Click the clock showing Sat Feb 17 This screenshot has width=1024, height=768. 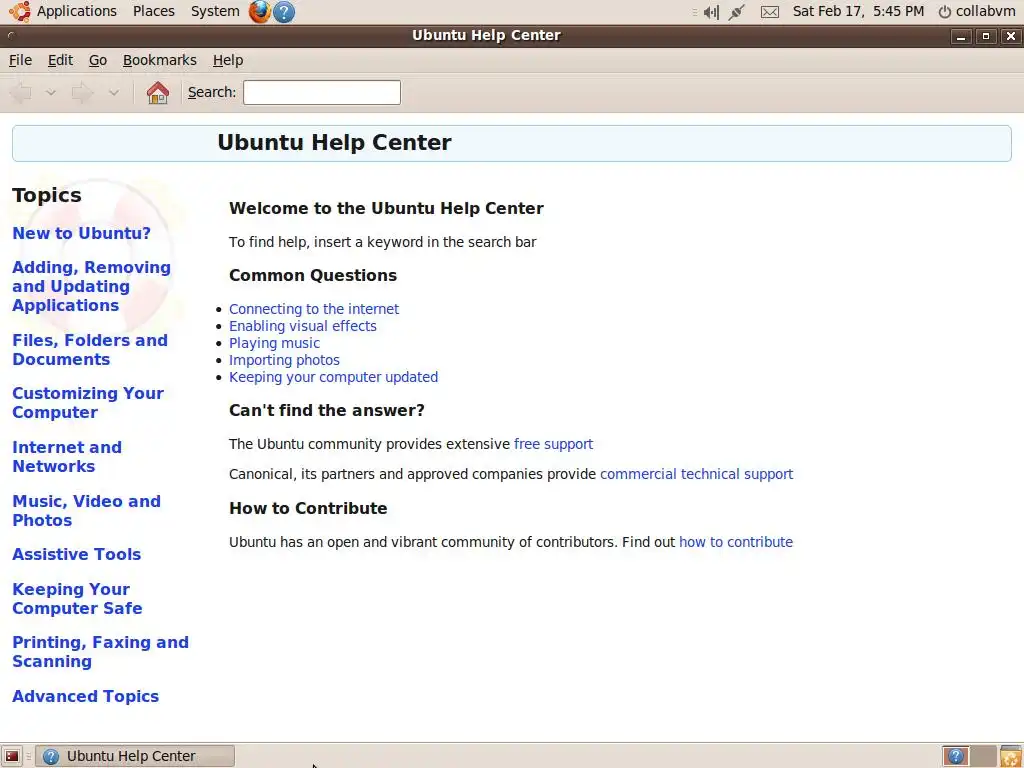coord(858,11)
